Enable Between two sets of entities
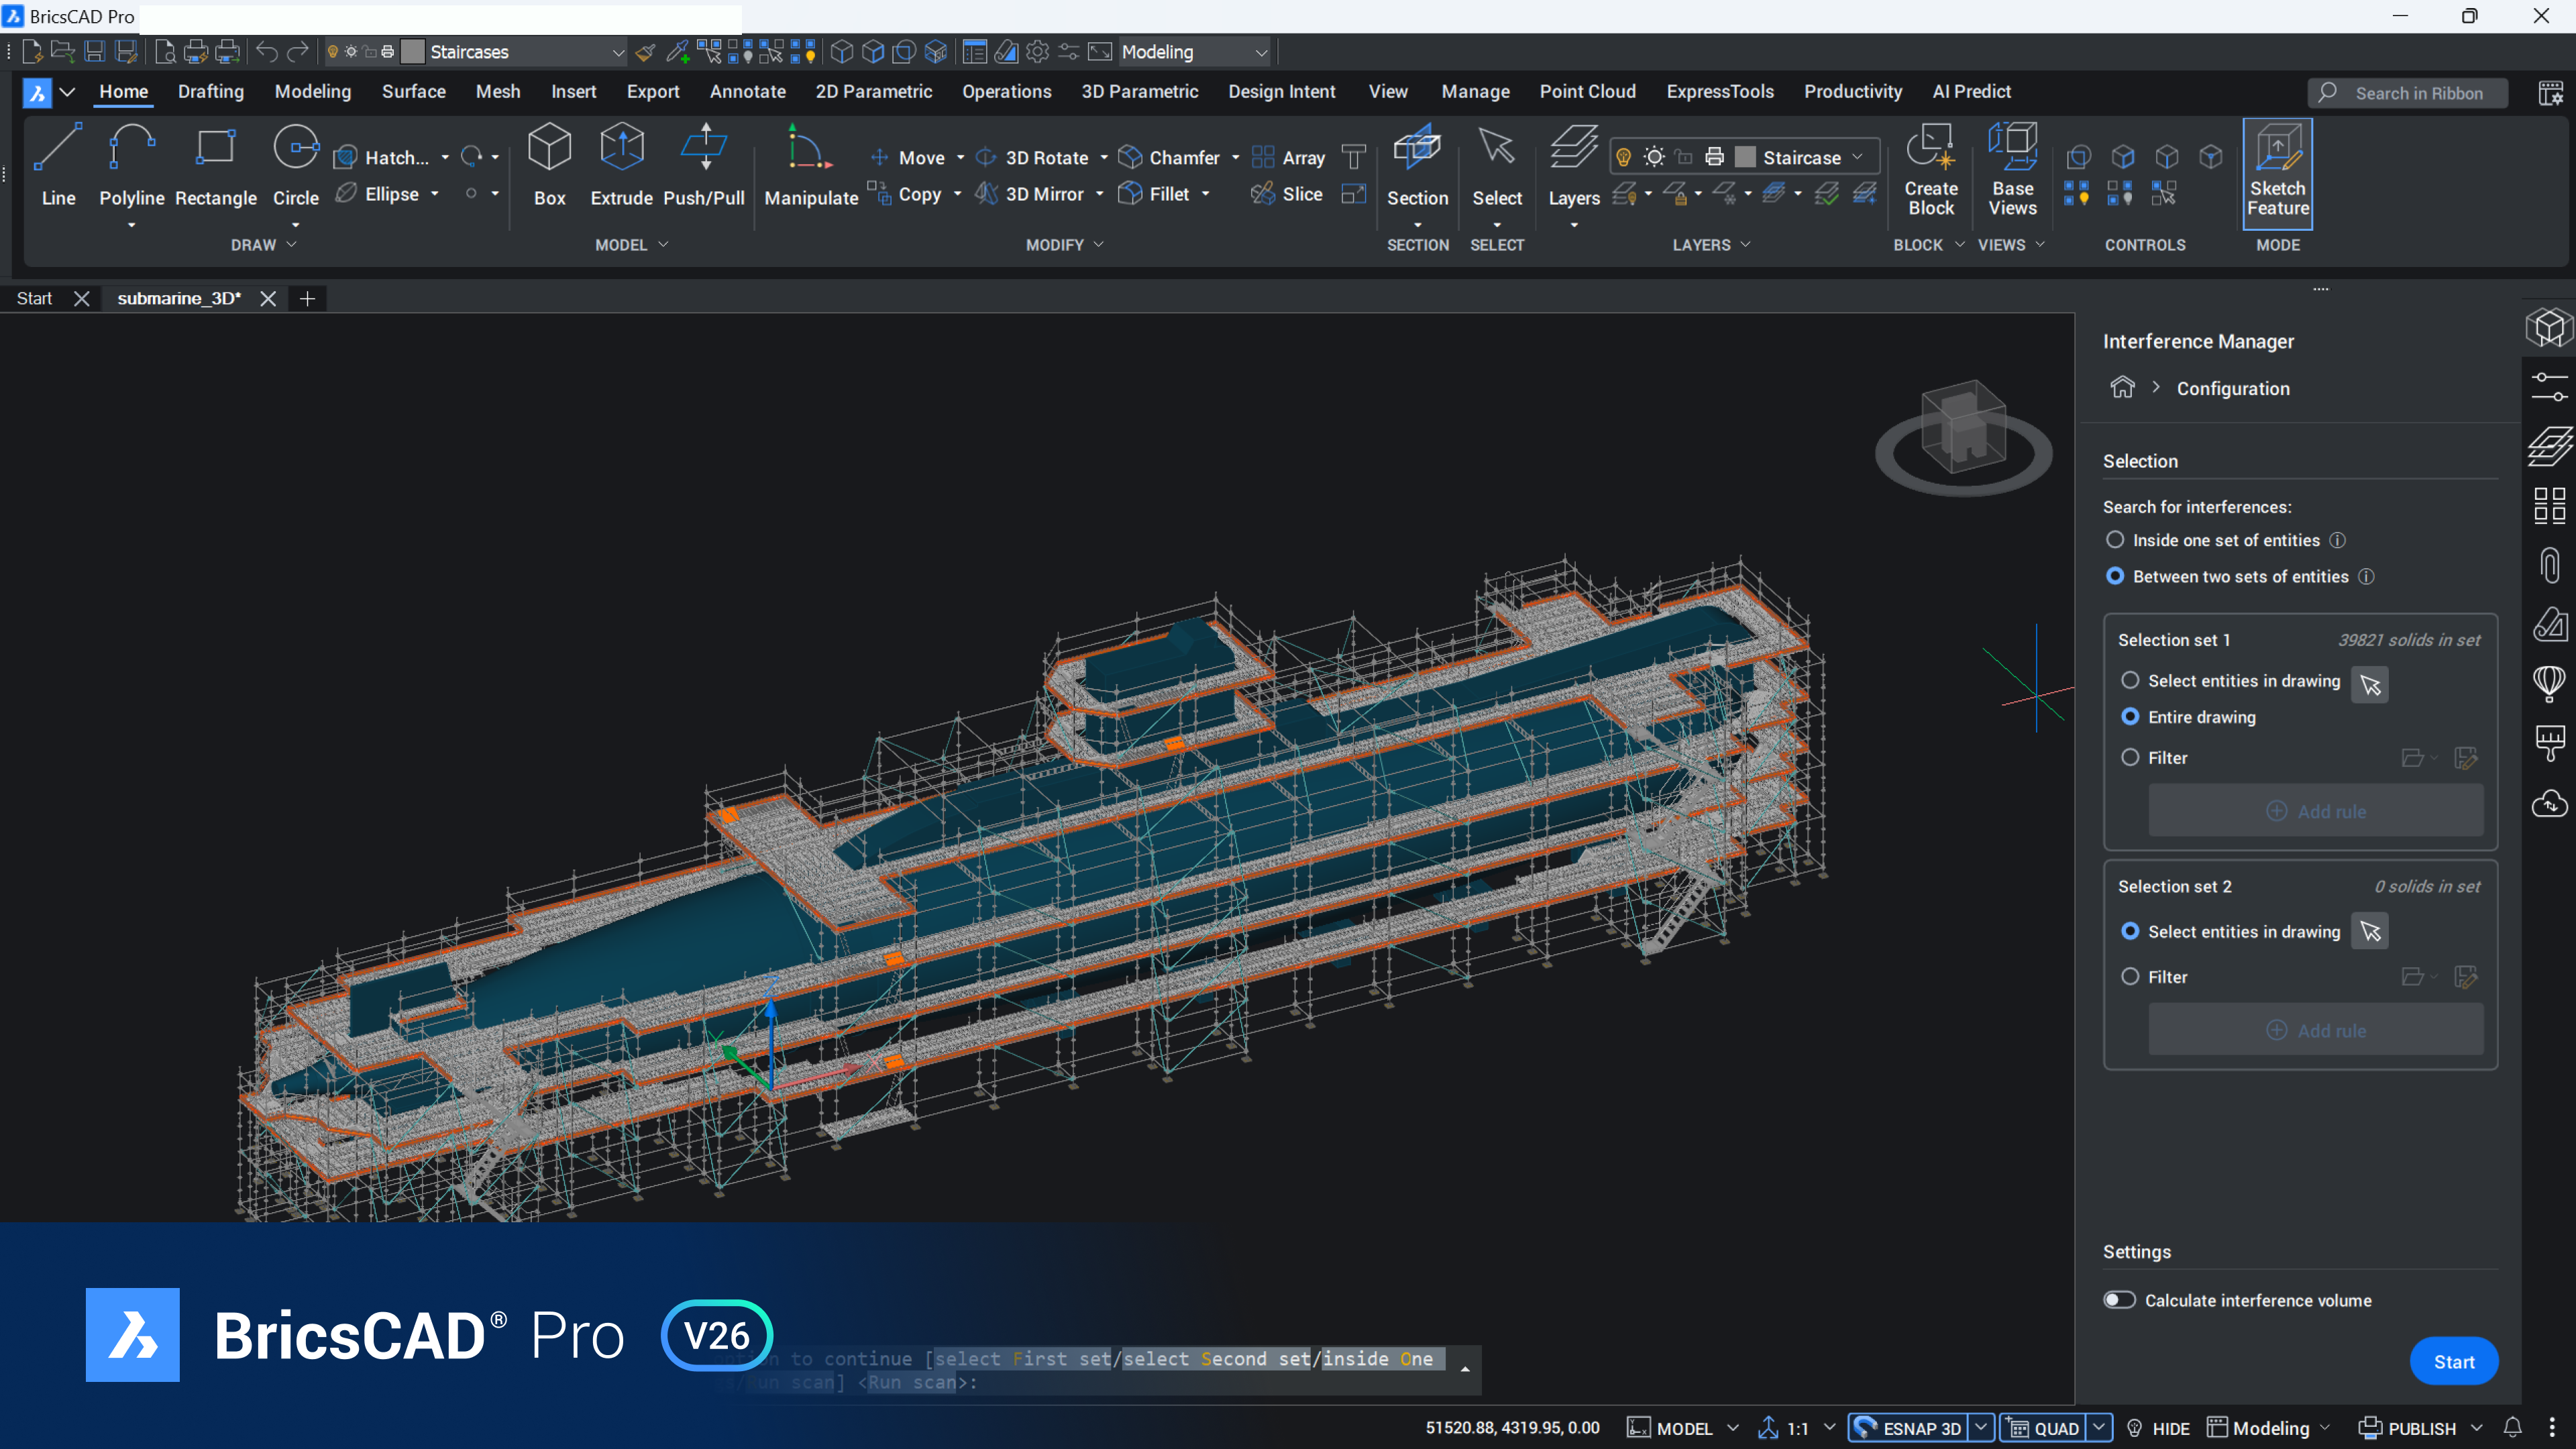2576x1449 pixels. point(2116,576)
